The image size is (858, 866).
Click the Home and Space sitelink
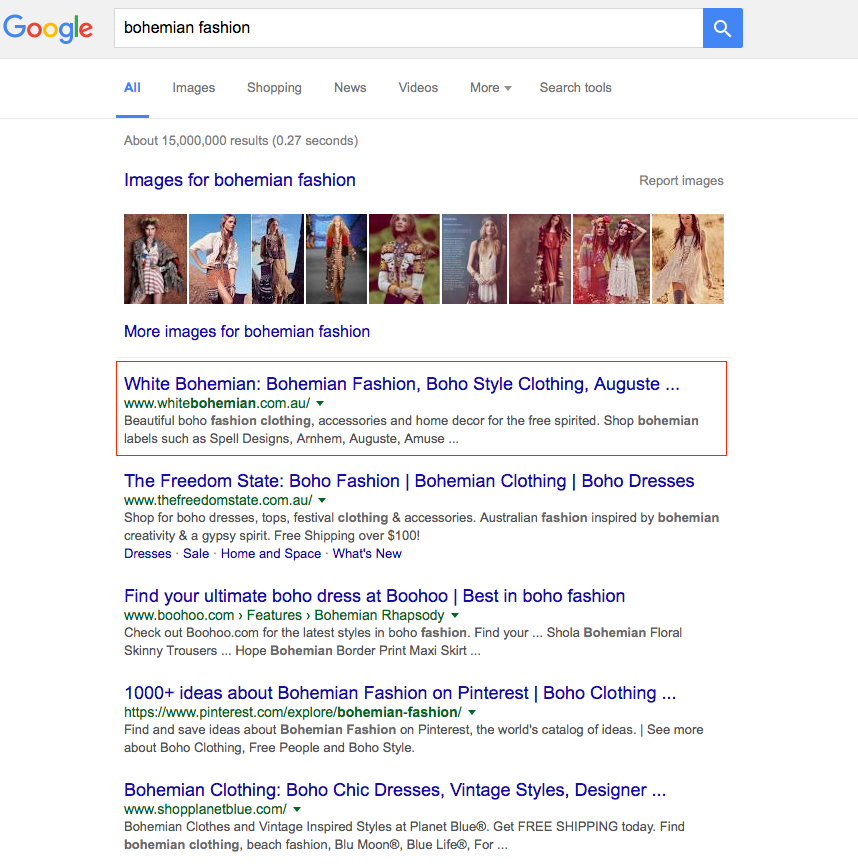coord(271,553)
